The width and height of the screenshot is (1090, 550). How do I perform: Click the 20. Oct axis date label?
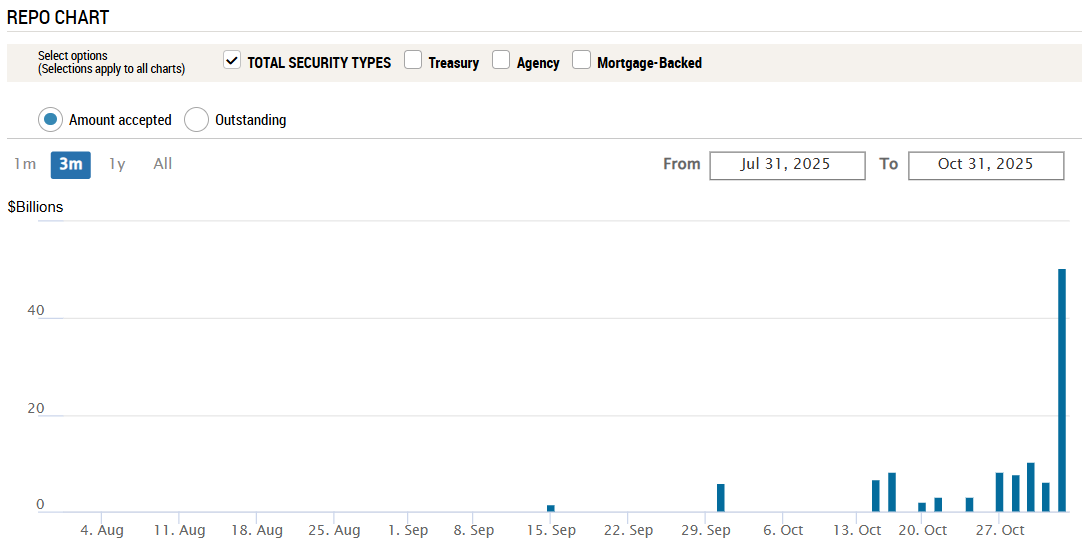tap(922, 530)
